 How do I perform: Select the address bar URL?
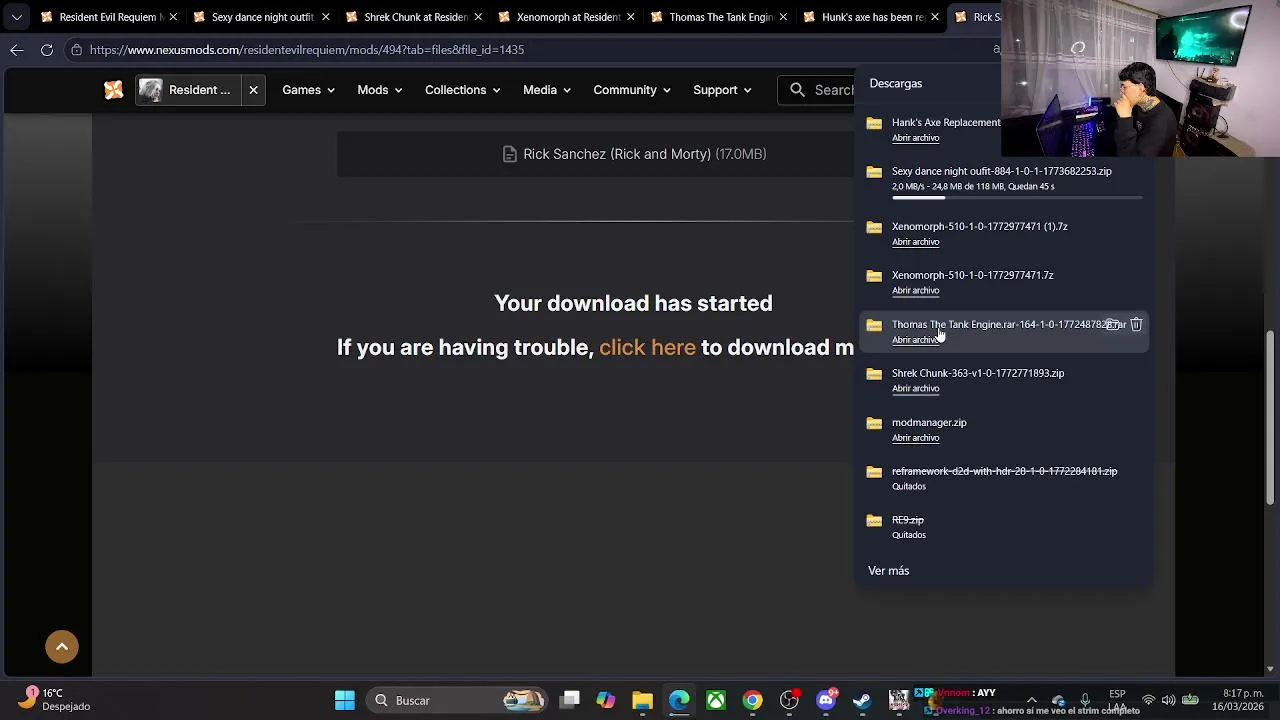point(306,49)
